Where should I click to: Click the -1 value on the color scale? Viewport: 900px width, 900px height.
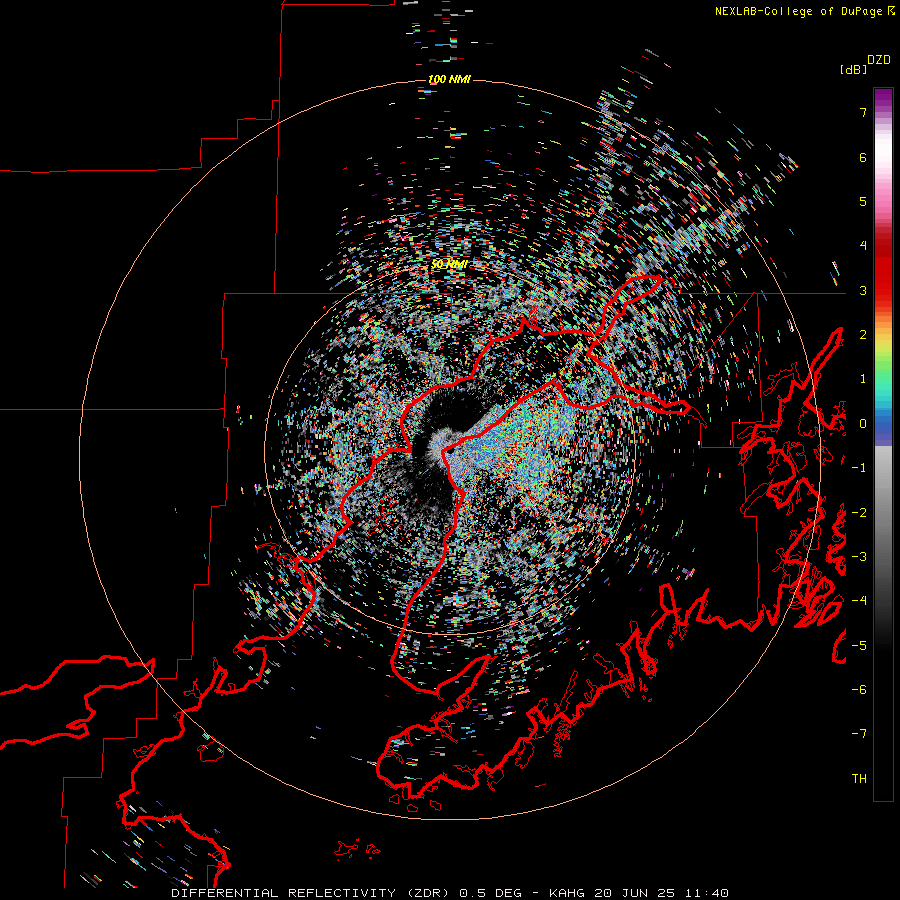859,468
